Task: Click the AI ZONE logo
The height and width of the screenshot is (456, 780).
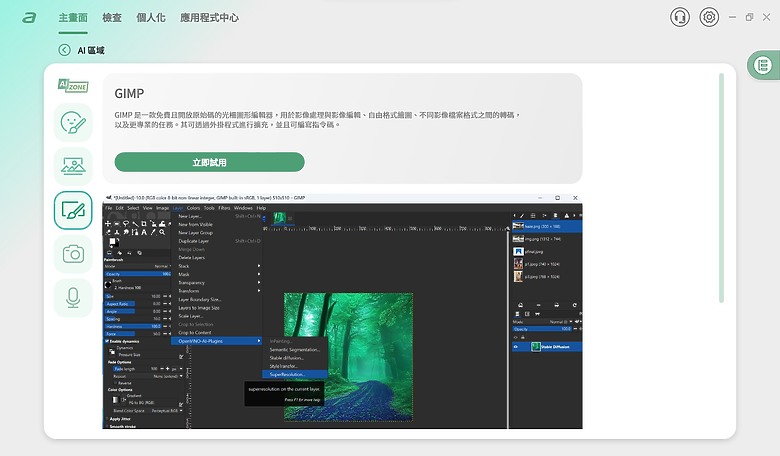Action: pos(73,86)
